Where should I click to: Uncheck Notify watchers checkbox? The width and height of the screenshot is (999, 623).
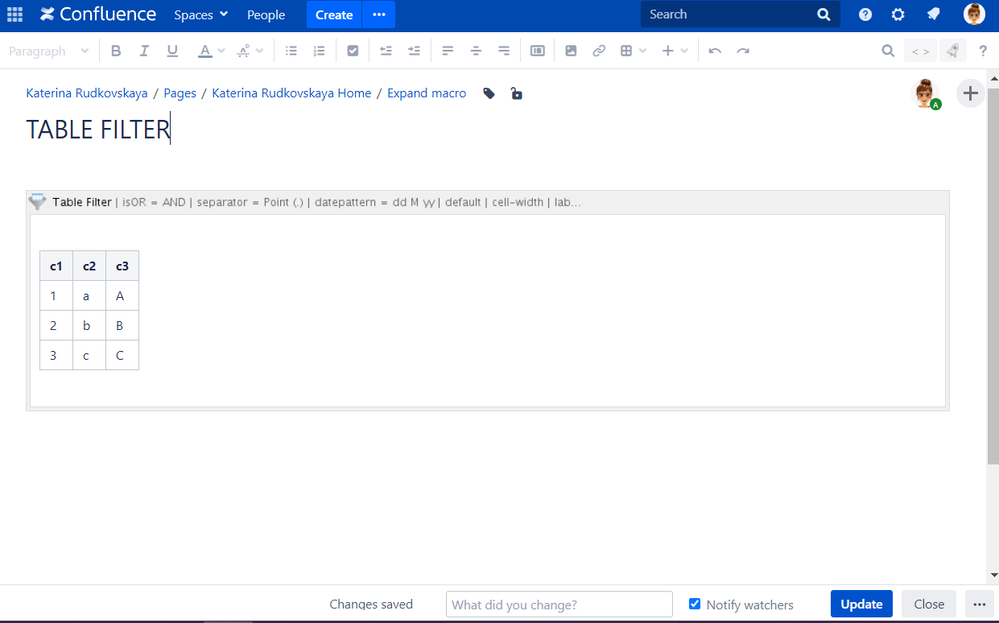(694, 603)
